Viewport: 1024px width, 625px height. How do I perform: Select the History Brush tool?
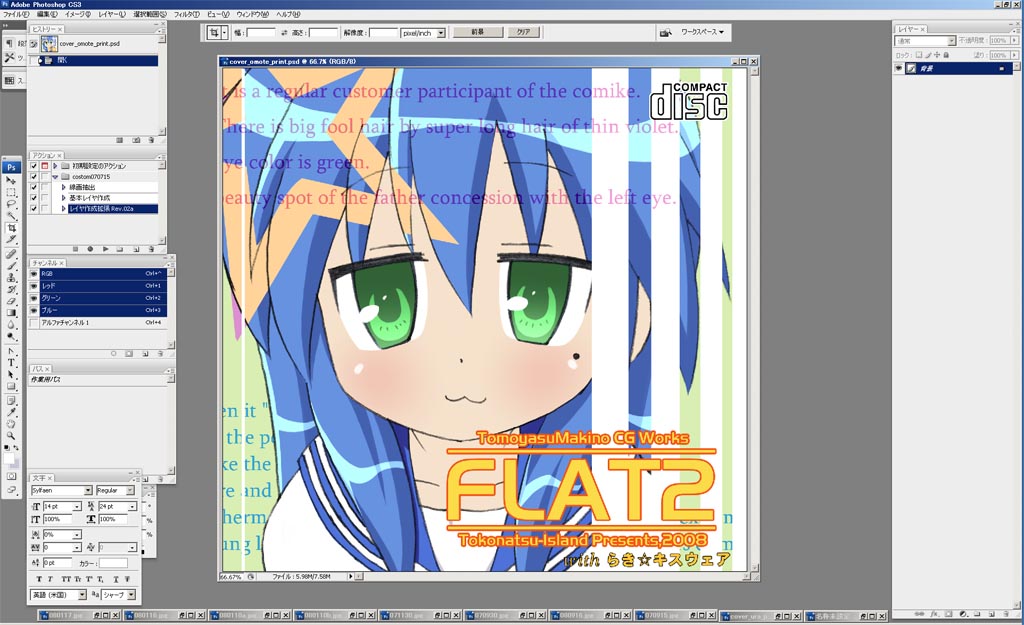11,289
